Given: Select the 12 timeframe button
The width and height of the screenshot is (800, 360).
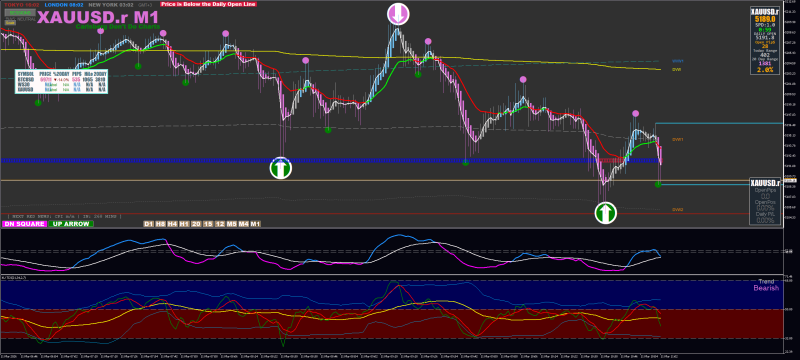Looking at the screenshot, I should (x=220, y=224).
